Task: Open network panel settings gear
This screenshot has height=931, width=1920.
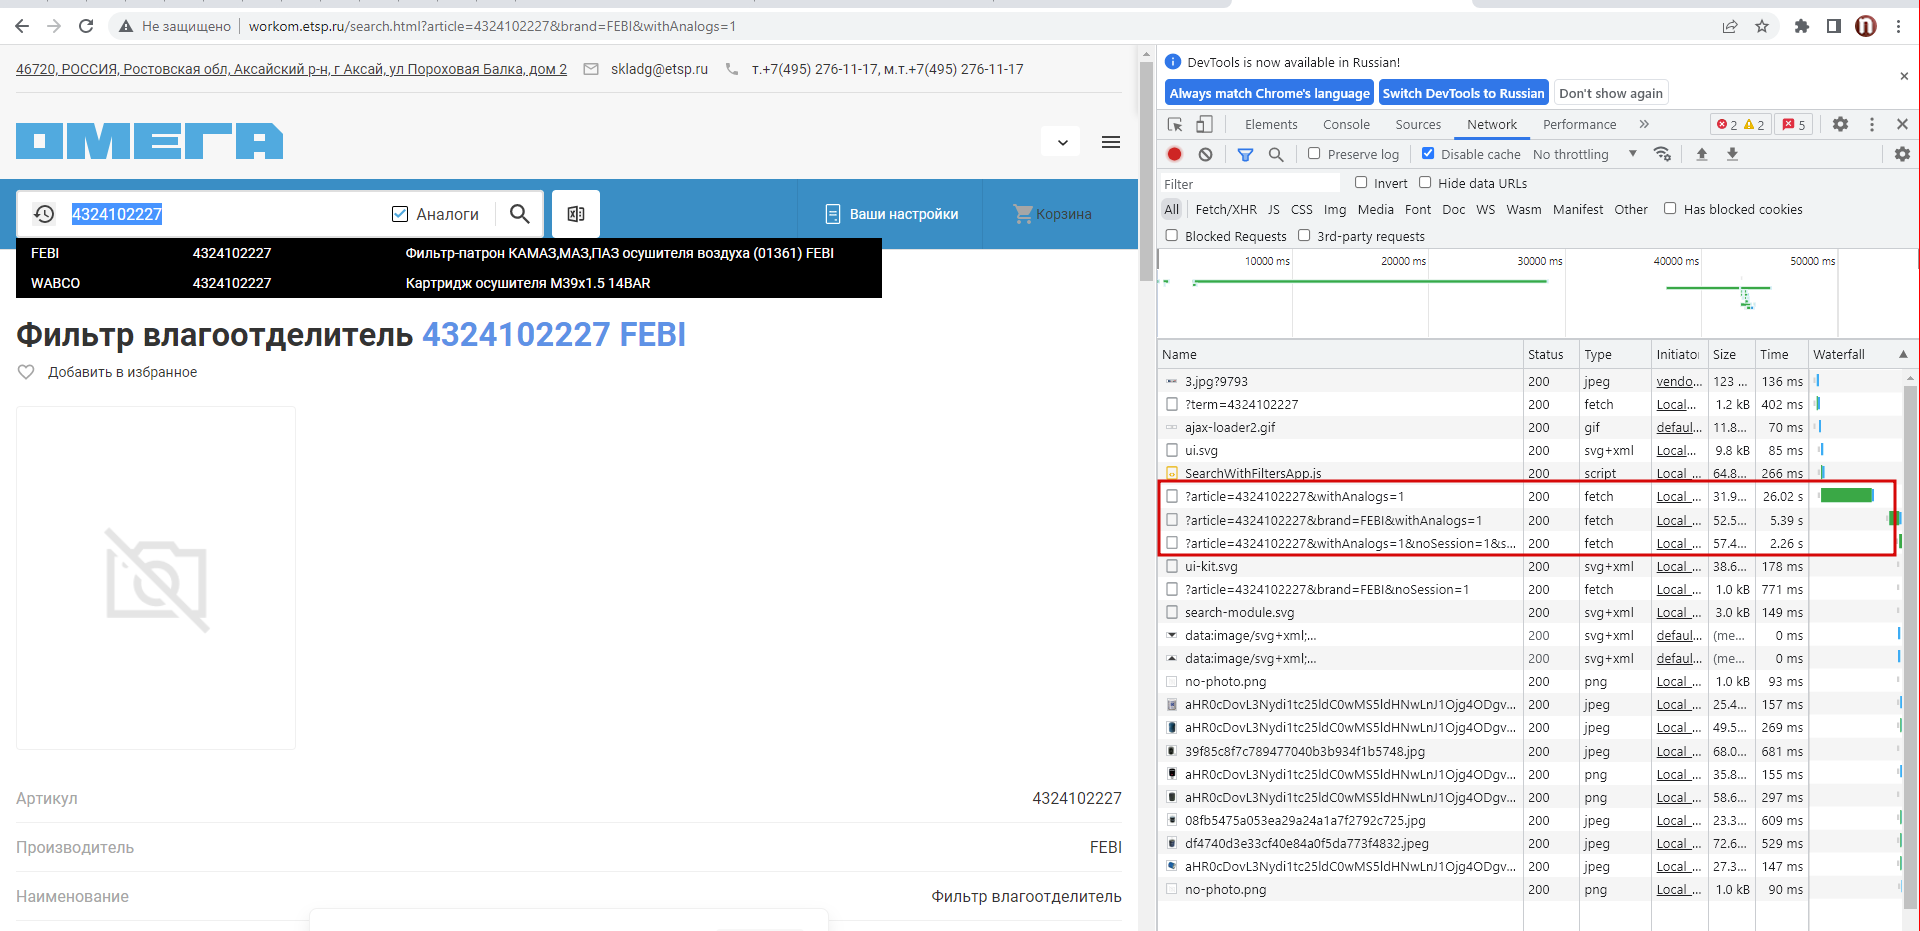Action: point(1902,154)
